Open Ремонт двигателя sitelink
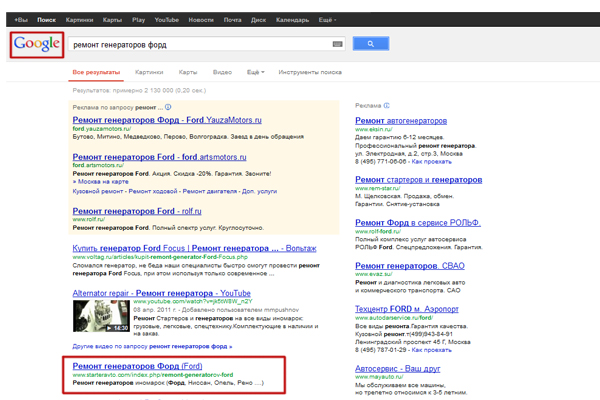Viewport: 600px width, 400px height. tap(210, 191)
